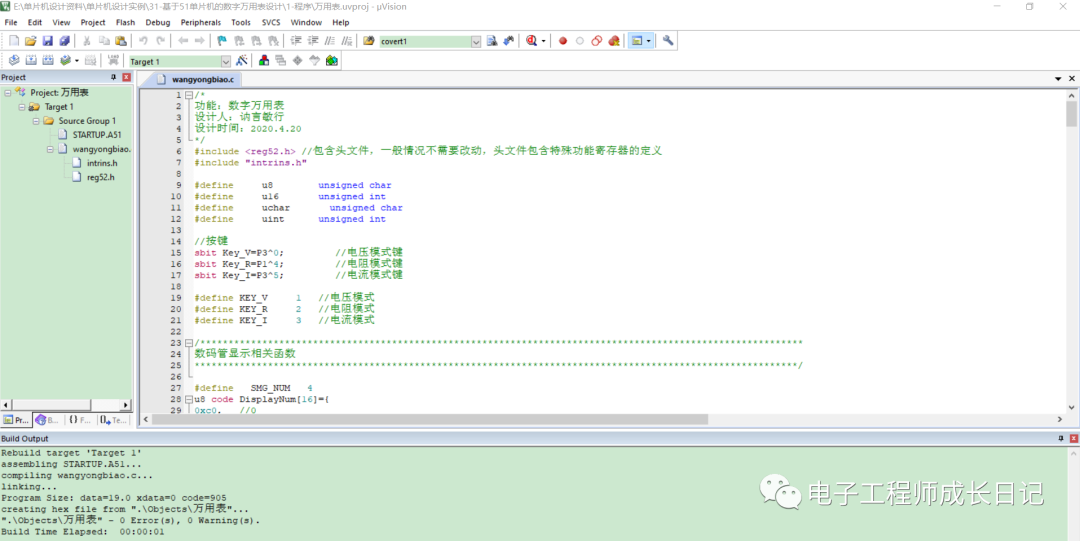Insert a breakpoint with red dot icon
1080x541 pixels.
pos(563,41)
